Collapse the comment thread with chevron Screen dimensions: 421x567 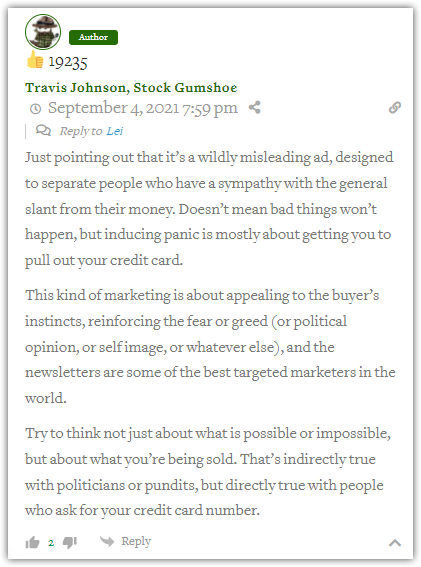(395, 543)
